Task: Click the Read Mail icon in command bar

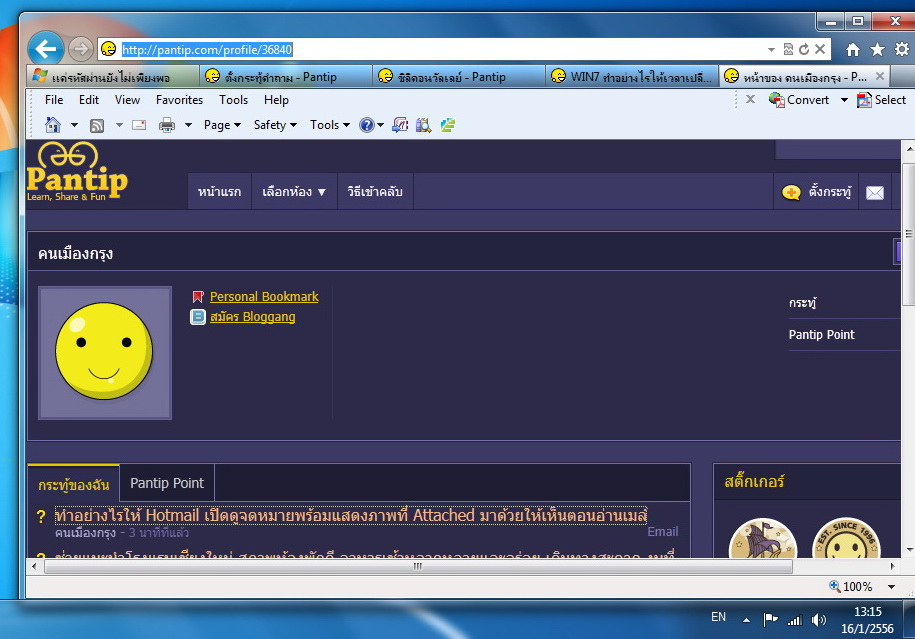Action: tap(139, 125)
